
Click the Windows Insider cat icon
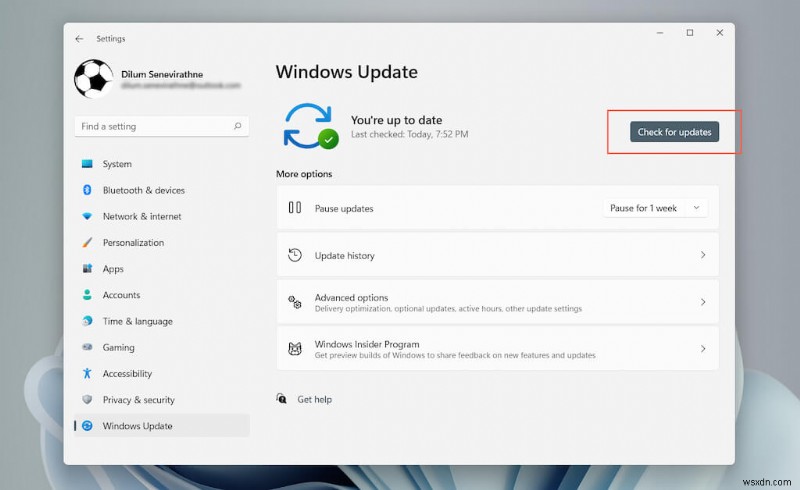coord(294,349)
